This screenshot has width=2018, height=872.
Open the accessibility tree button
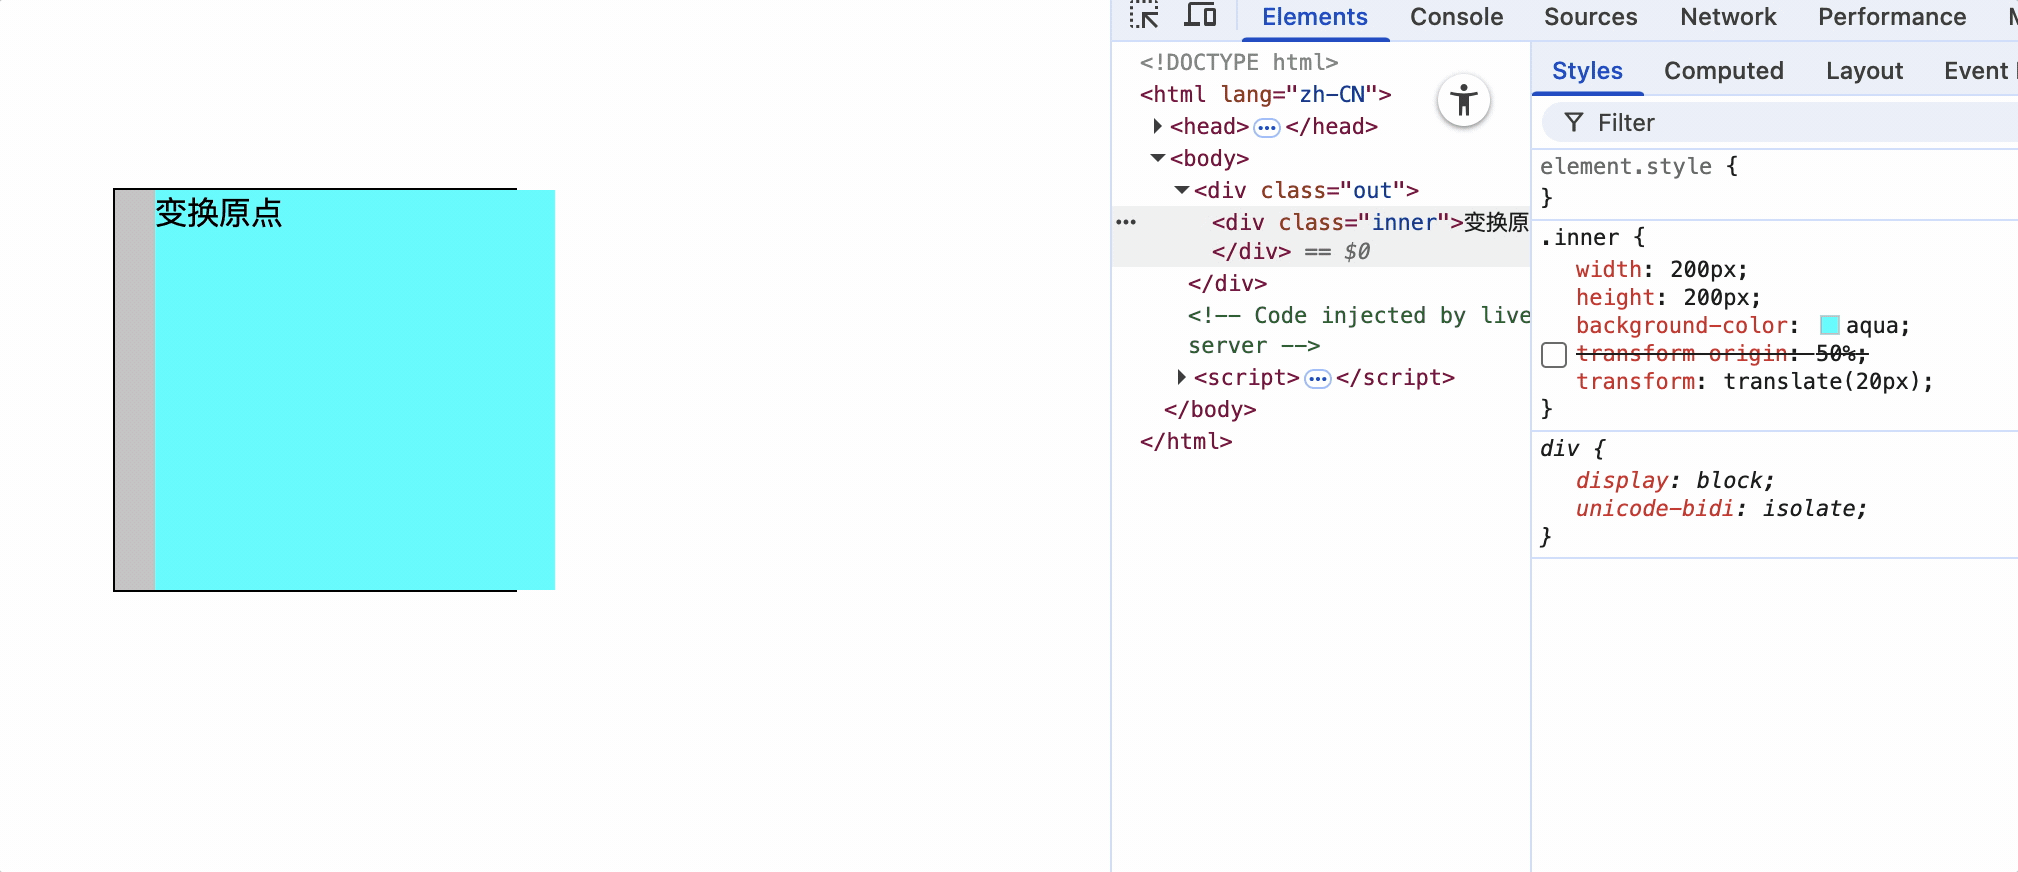pyautogui.click(x=1464, y=101)
